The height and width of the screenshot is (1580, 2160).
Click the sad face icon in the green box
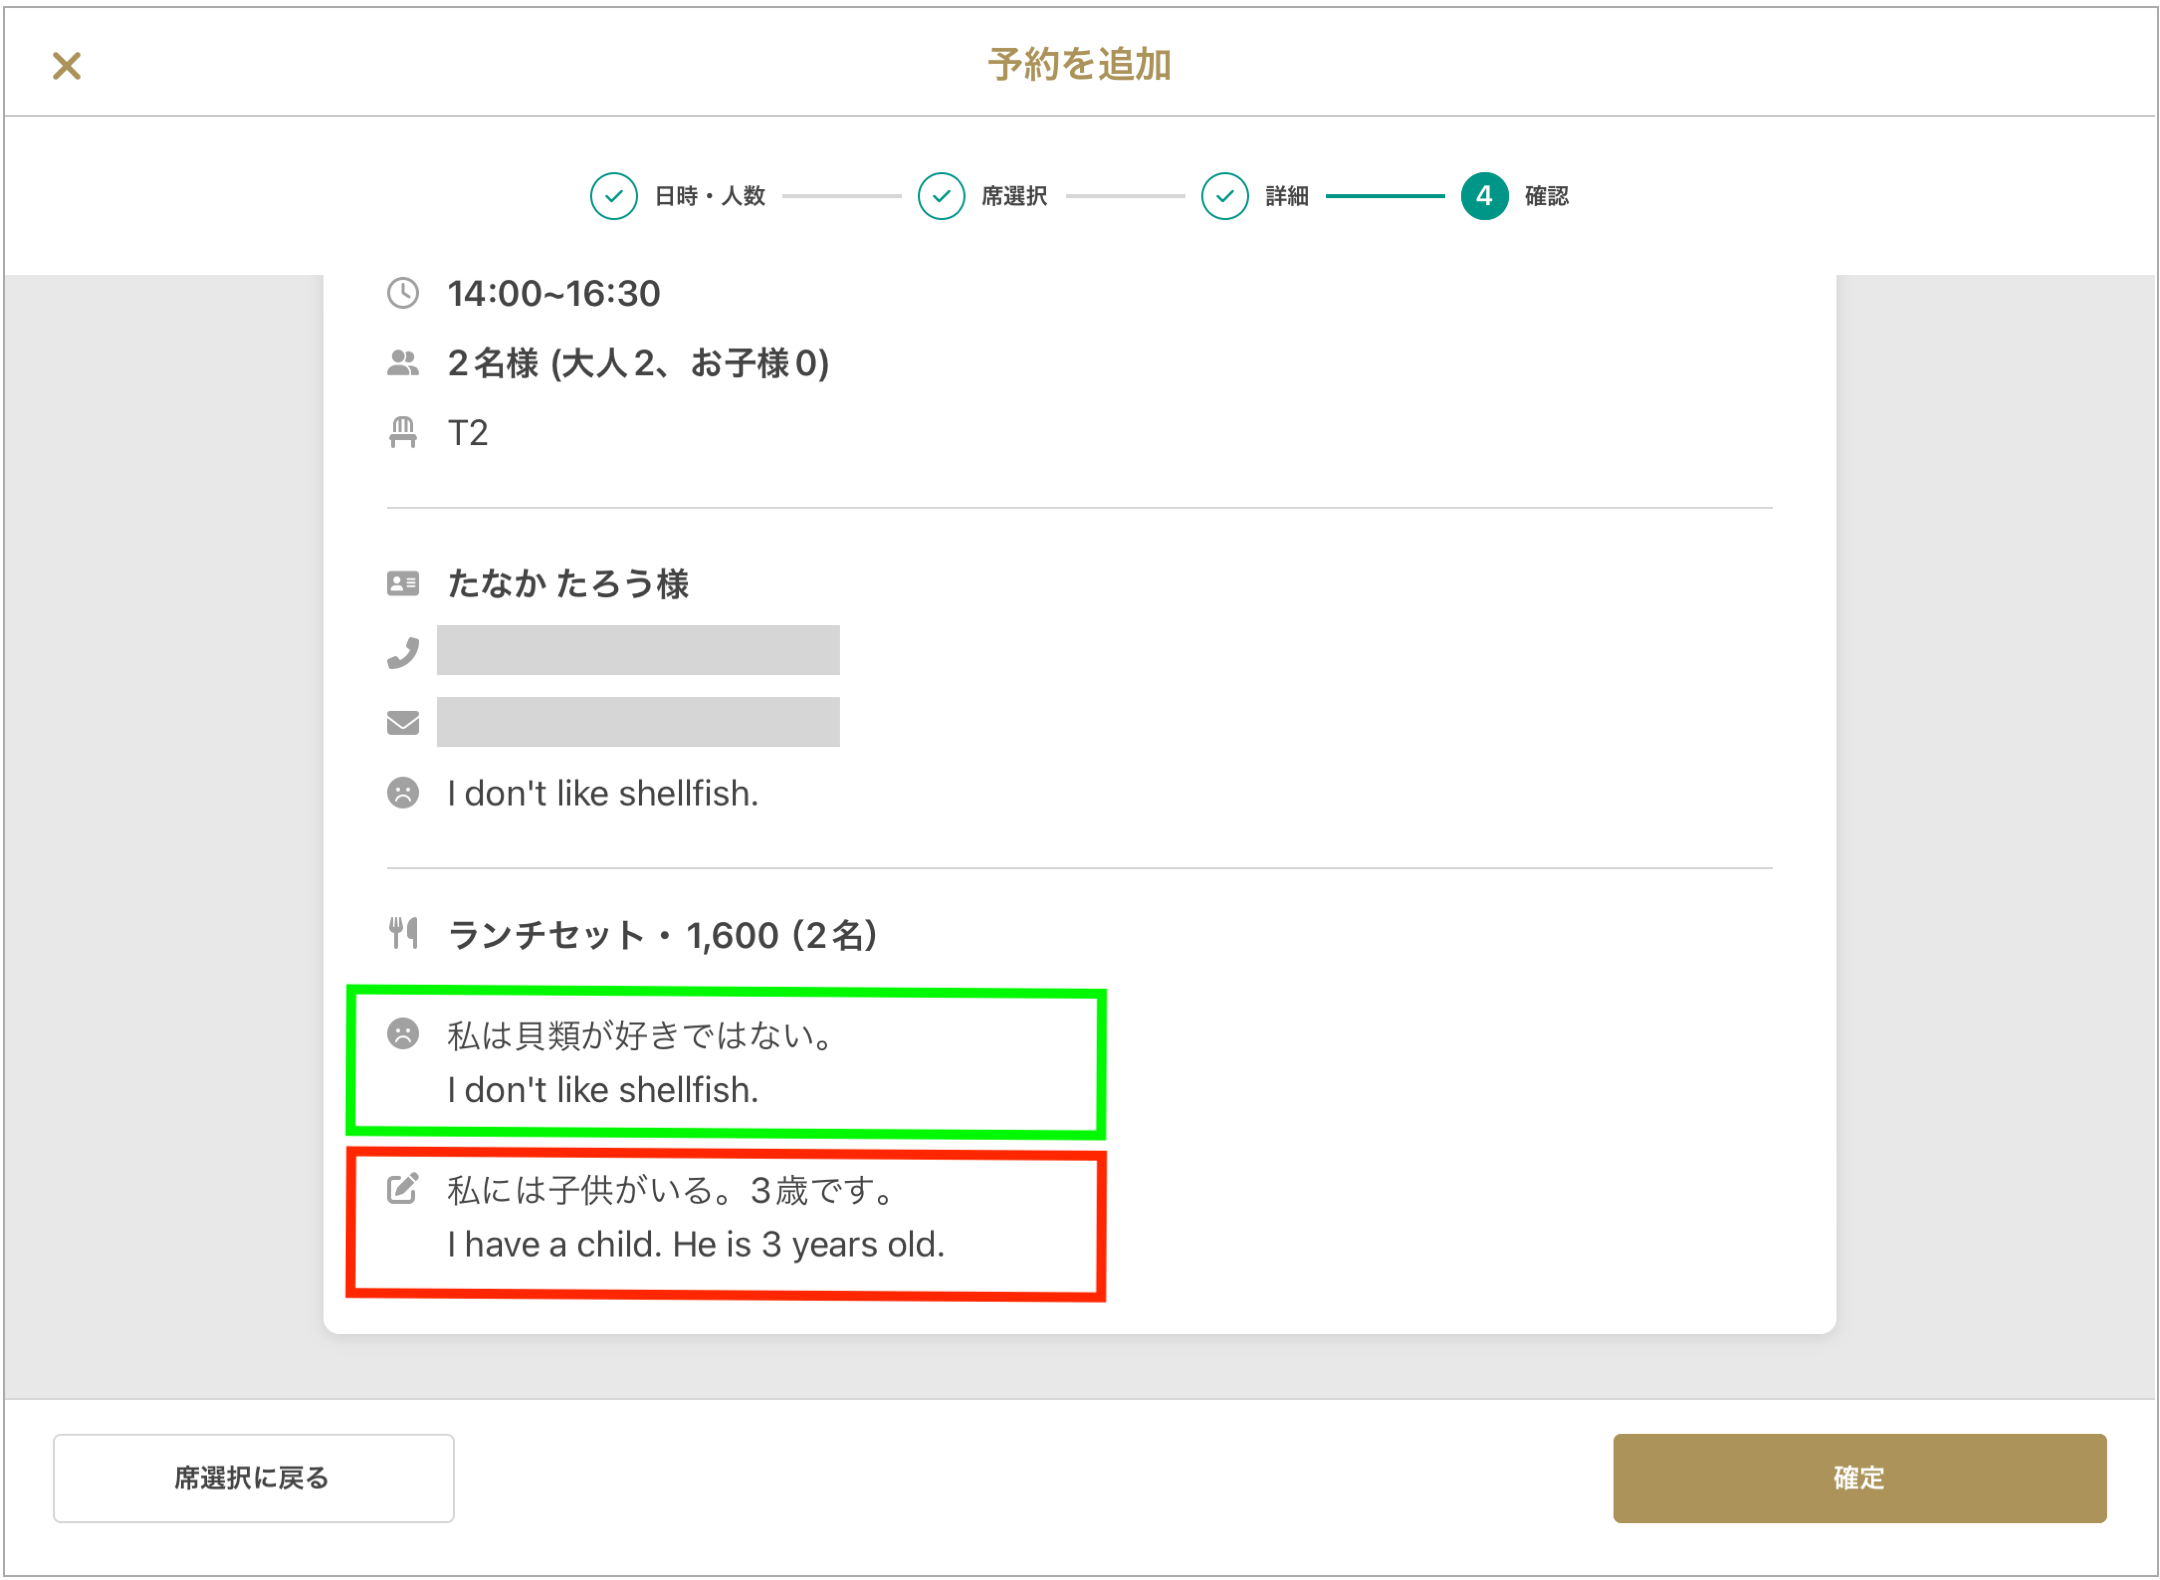(x=403, y=1033)
